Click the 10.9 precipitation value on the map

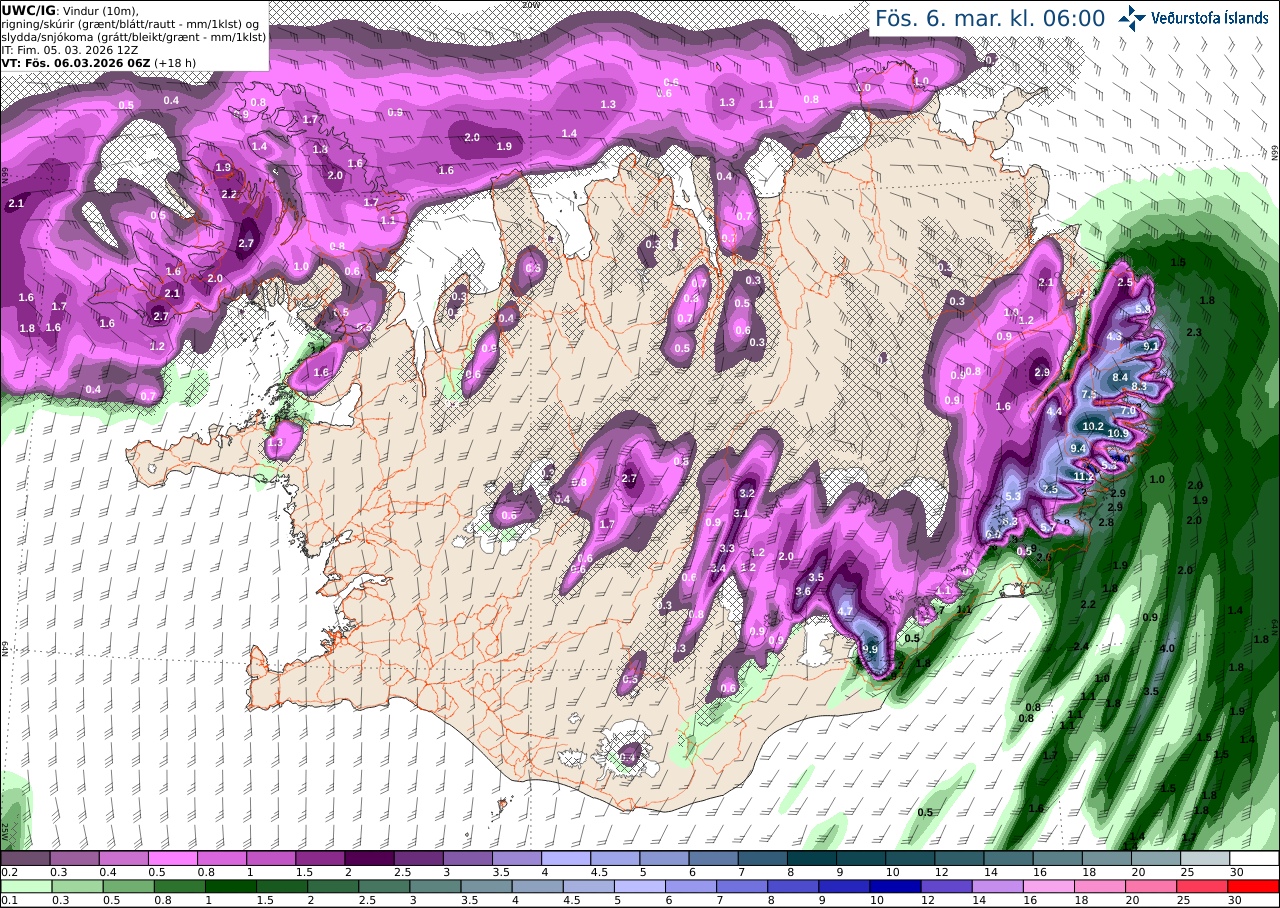coord(1118,434)
